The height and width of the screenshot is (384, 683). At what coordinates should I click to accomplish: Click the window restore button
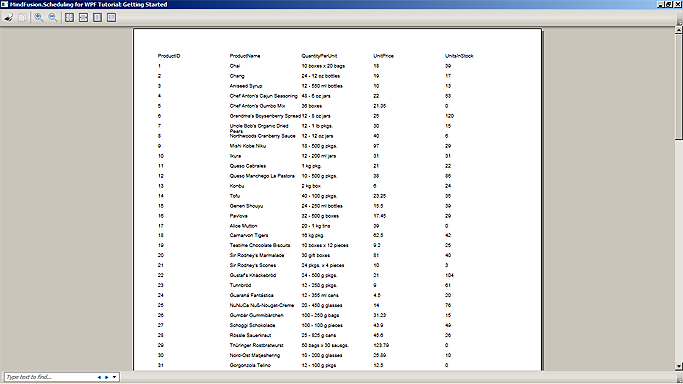(x=669, y=4)
